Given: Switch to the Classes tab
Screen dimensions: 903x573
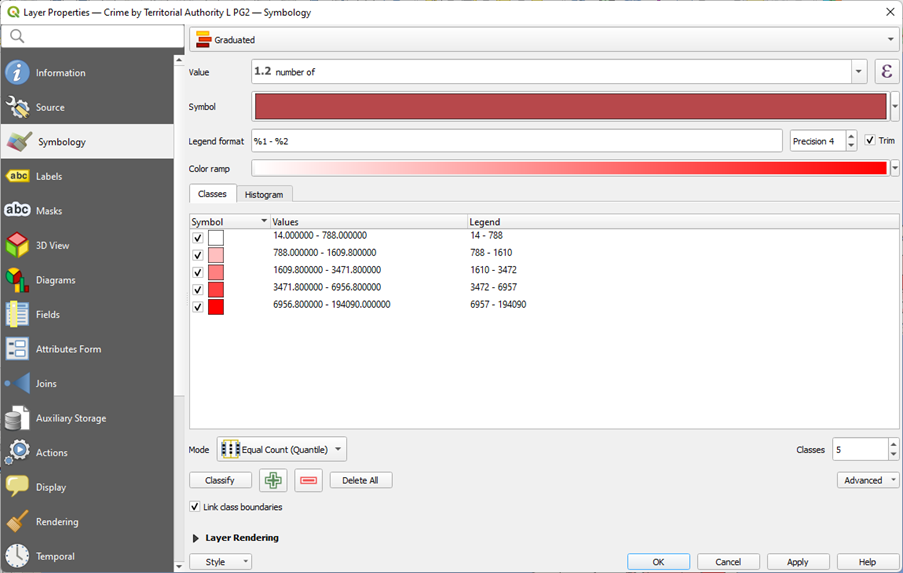Looking at the screenshot, I should click(212, 193).
